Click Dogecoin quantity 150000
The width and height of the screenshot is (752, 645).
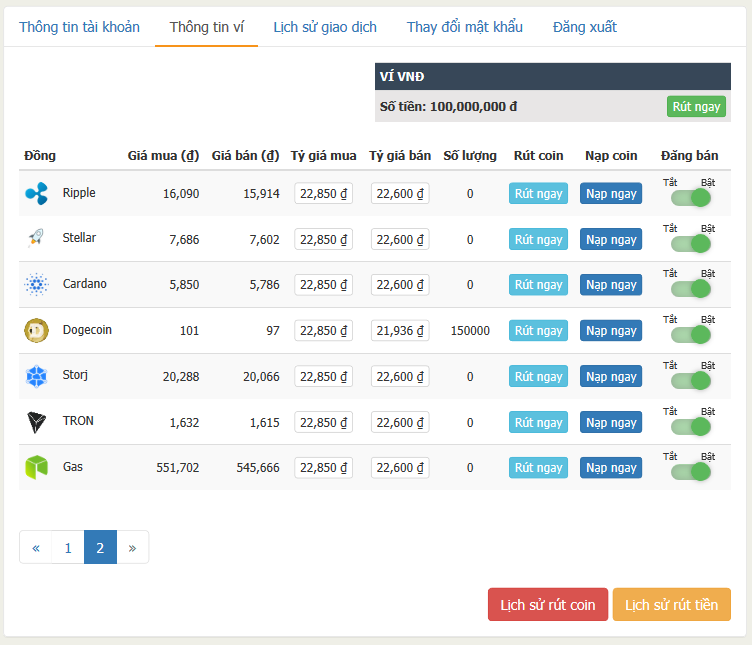pyautogui.click(x=470, y=330)
